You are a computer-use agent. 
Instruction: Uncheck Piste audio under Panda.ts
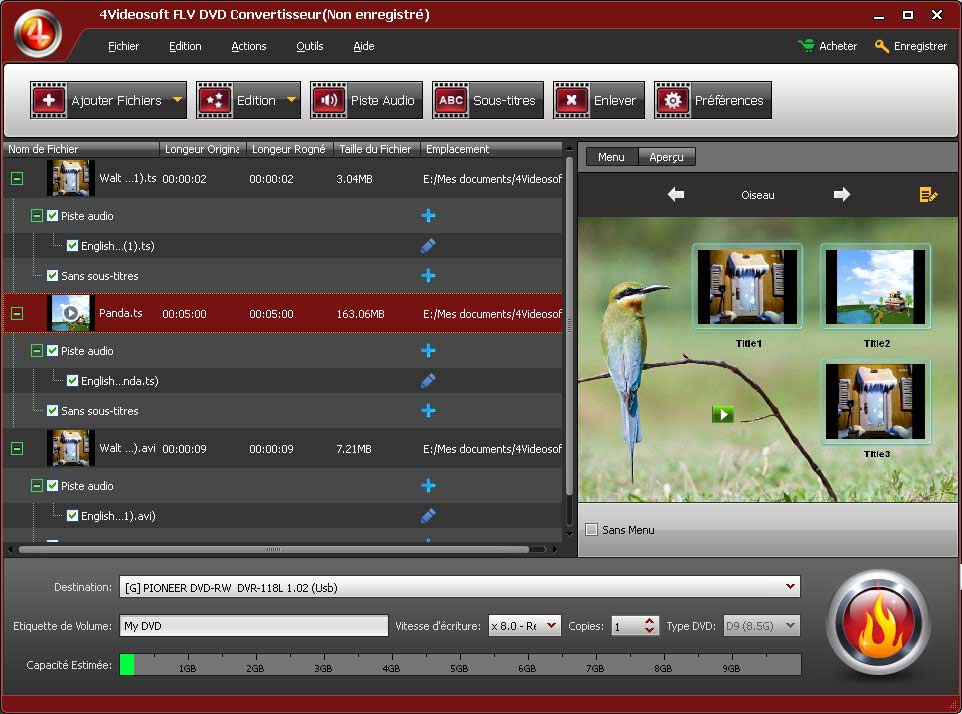click(53, 351)
